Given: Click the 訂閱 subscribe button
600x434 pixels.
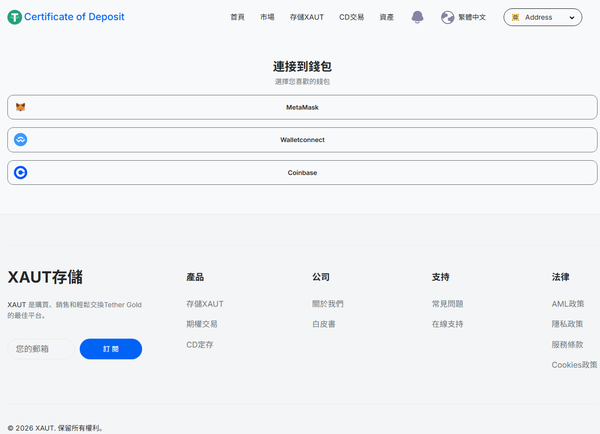Looking at the screenshot, I should [x=111, y=349].
